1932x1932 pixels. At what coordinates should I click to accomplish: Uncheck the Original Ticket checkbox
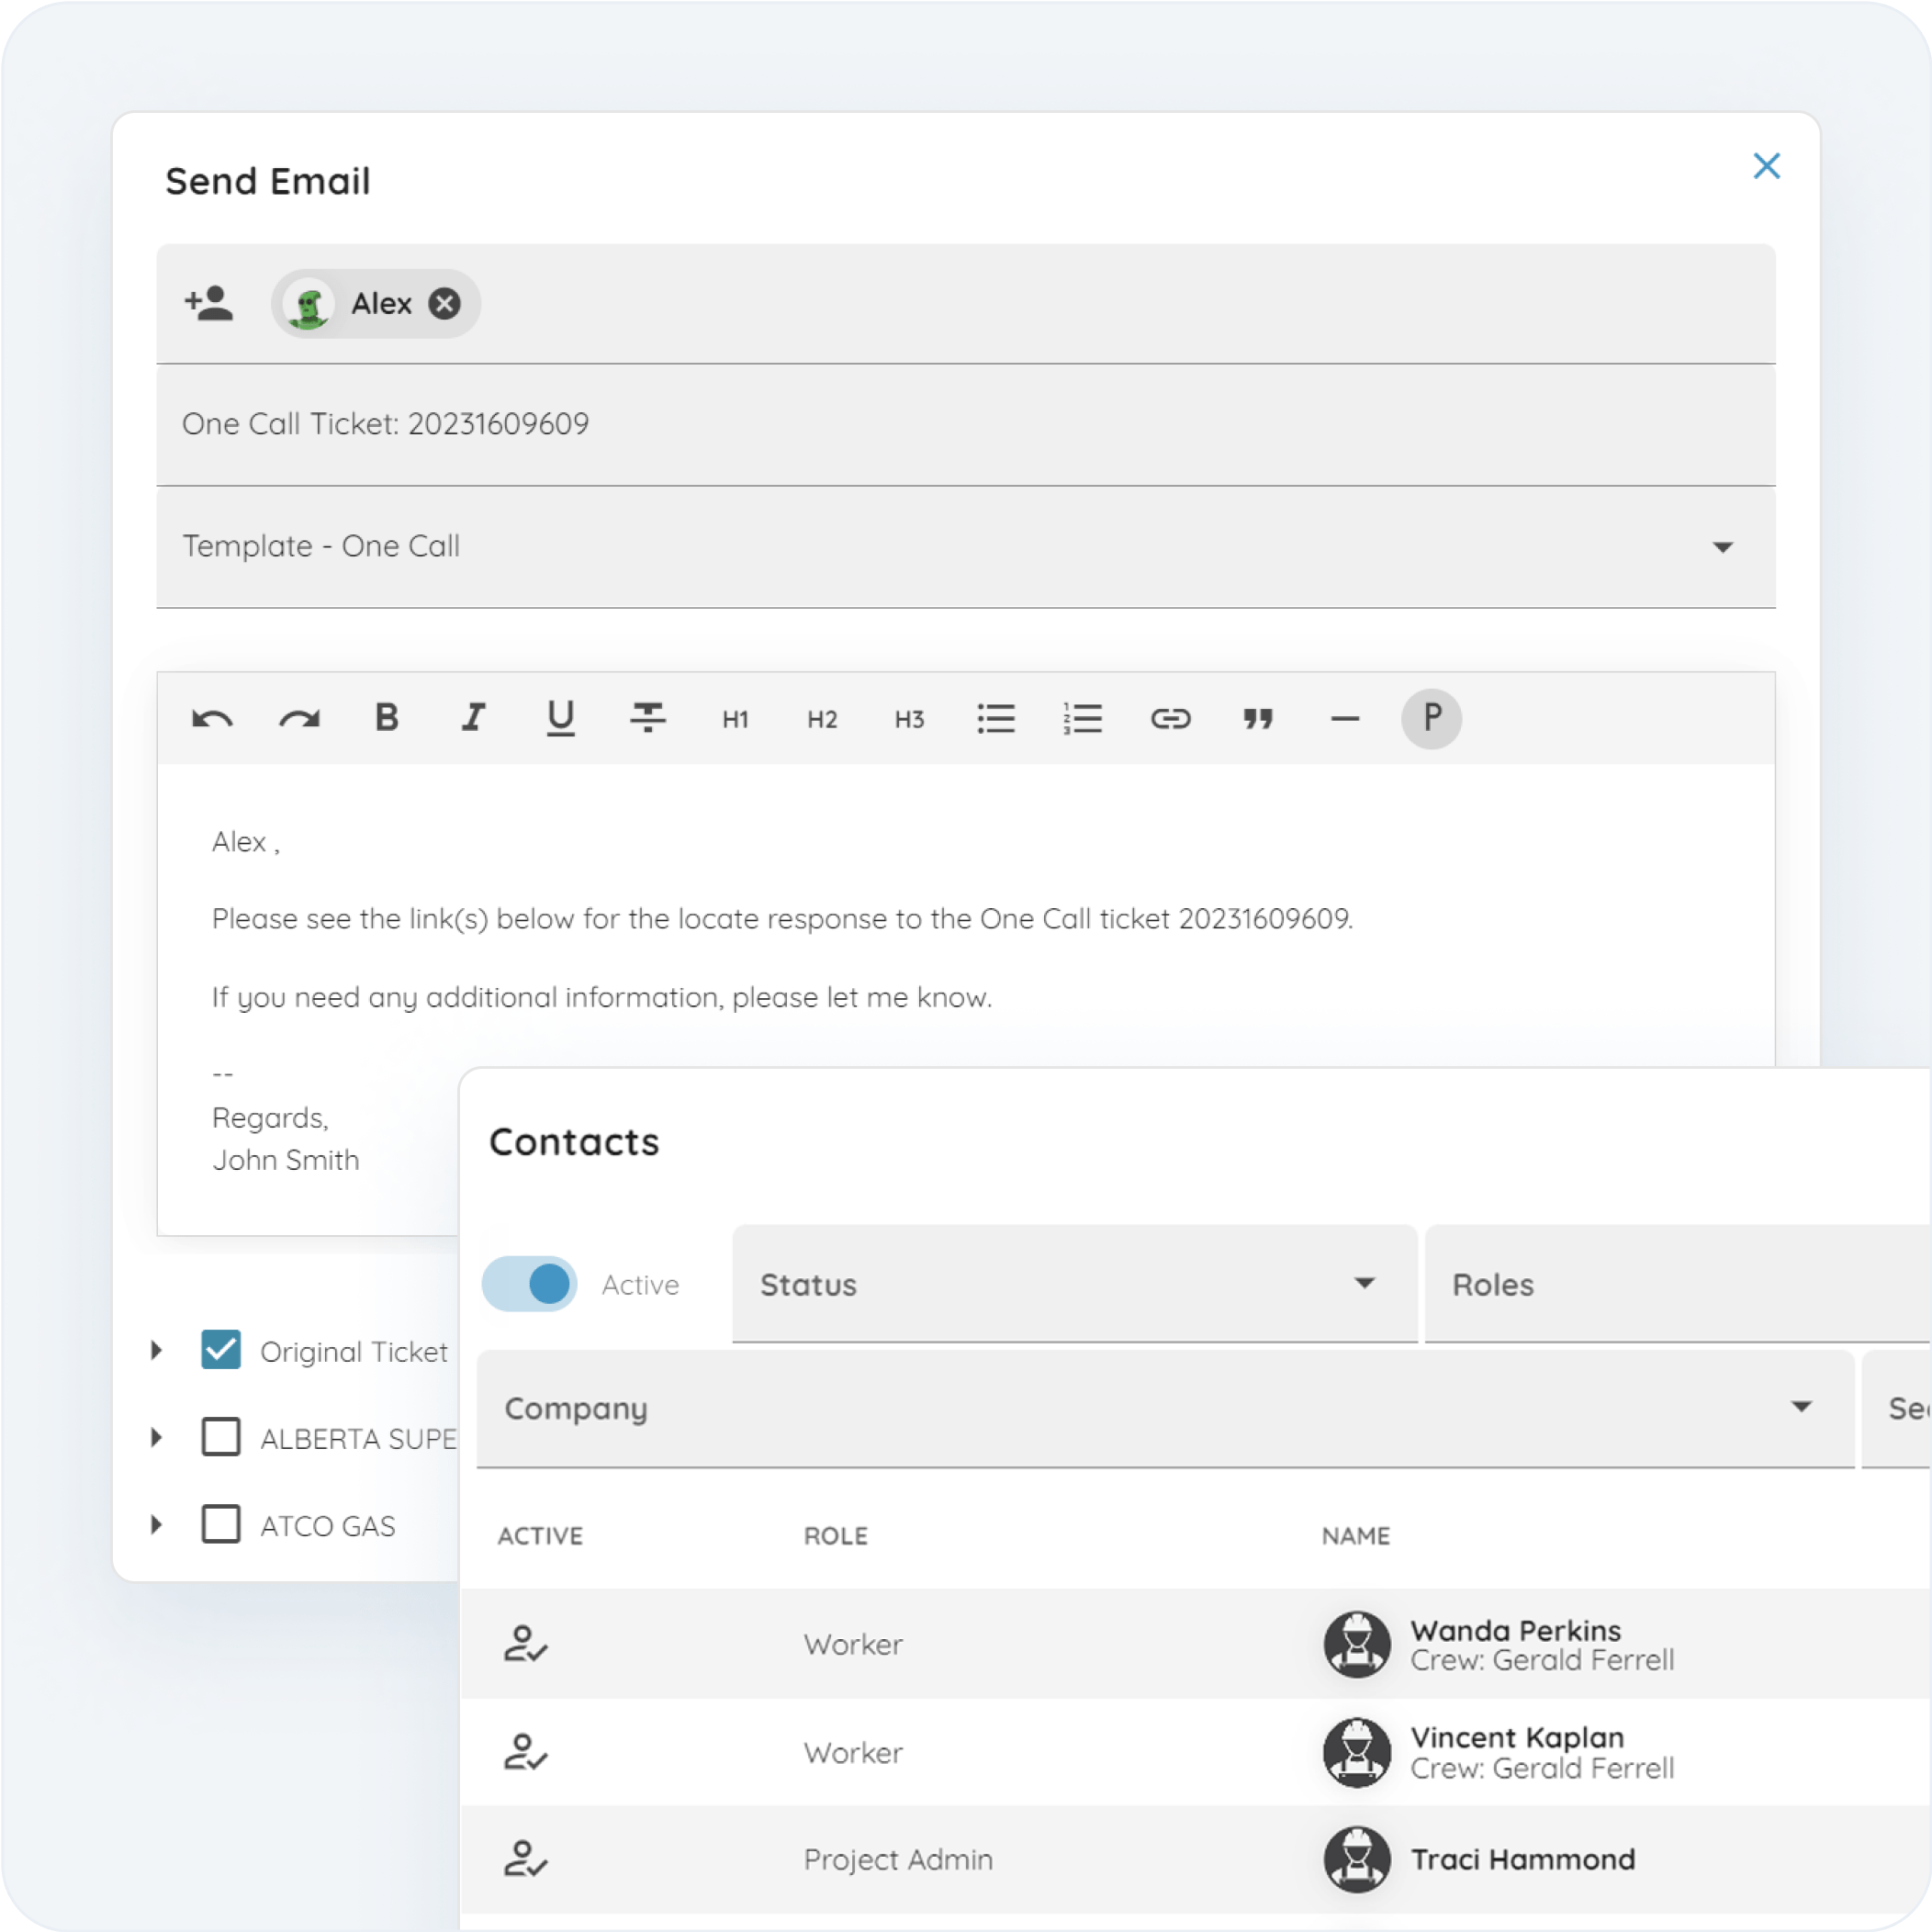[x=221, y=1350]
